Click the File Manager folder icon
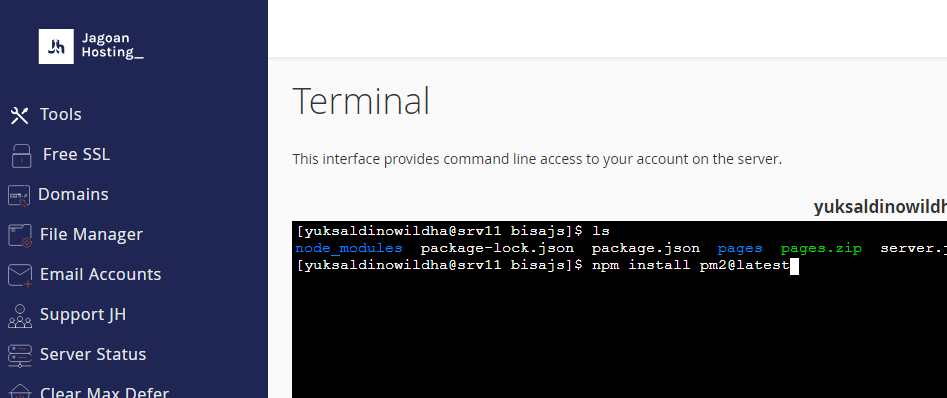Image resolution: width=947 pixels, height=398 pixels. (20, 235)
